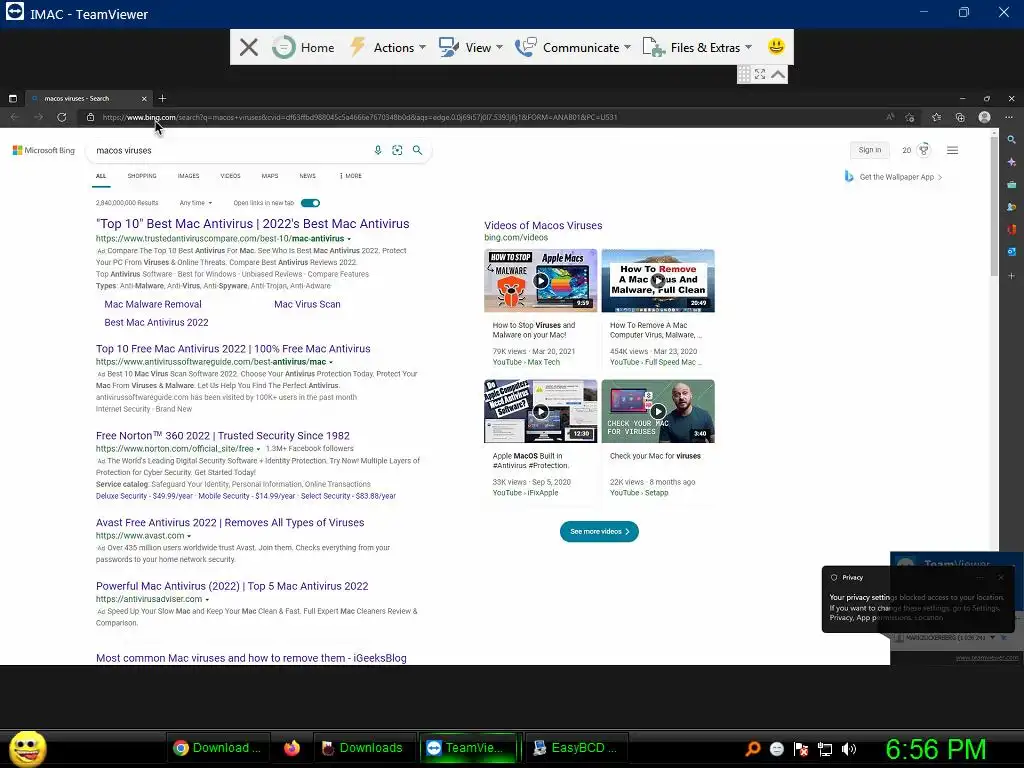Click the visual search camera icon
1024x768 pixels.
pos(397,150)
